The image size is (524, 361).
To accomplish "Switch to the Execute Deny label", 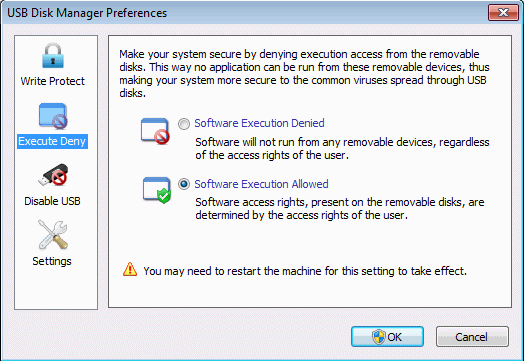I will click(52, 141).
